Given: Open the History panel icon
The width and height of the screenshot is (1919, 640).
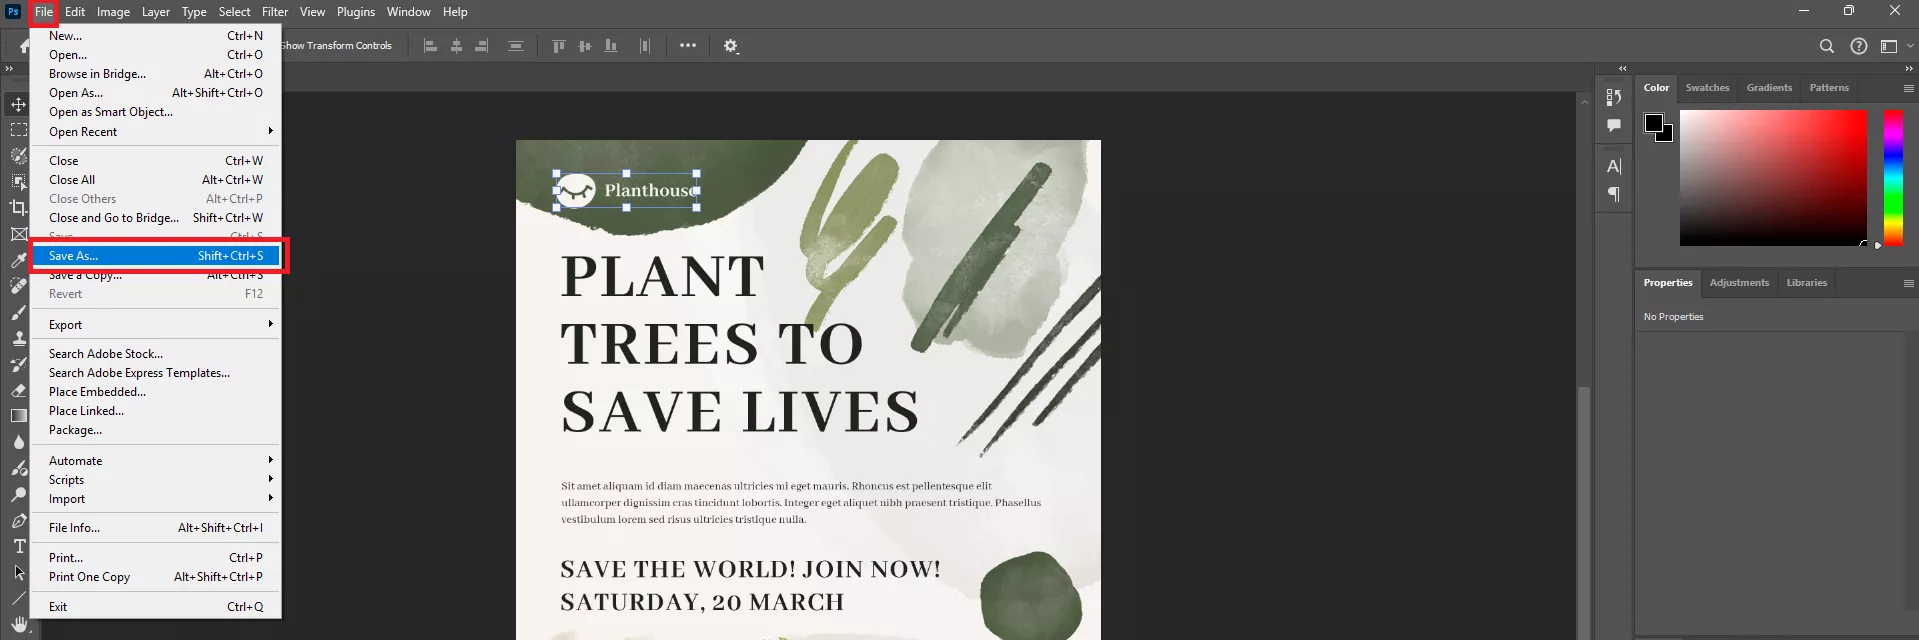Looking at the screenshot, I should point(1613,97).
